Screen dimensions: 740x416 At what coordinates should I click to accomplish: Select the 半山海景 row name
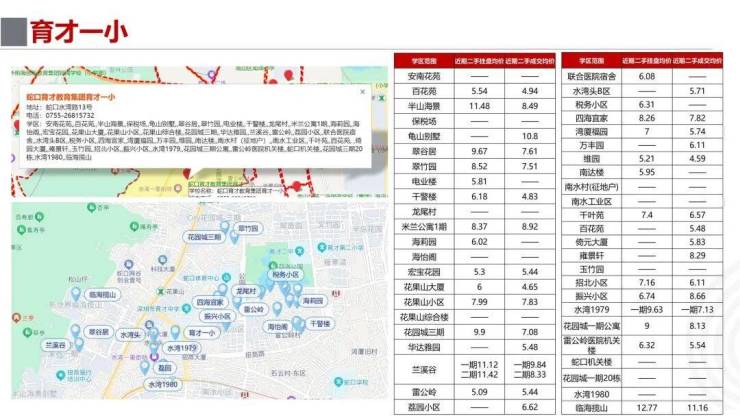424,106
